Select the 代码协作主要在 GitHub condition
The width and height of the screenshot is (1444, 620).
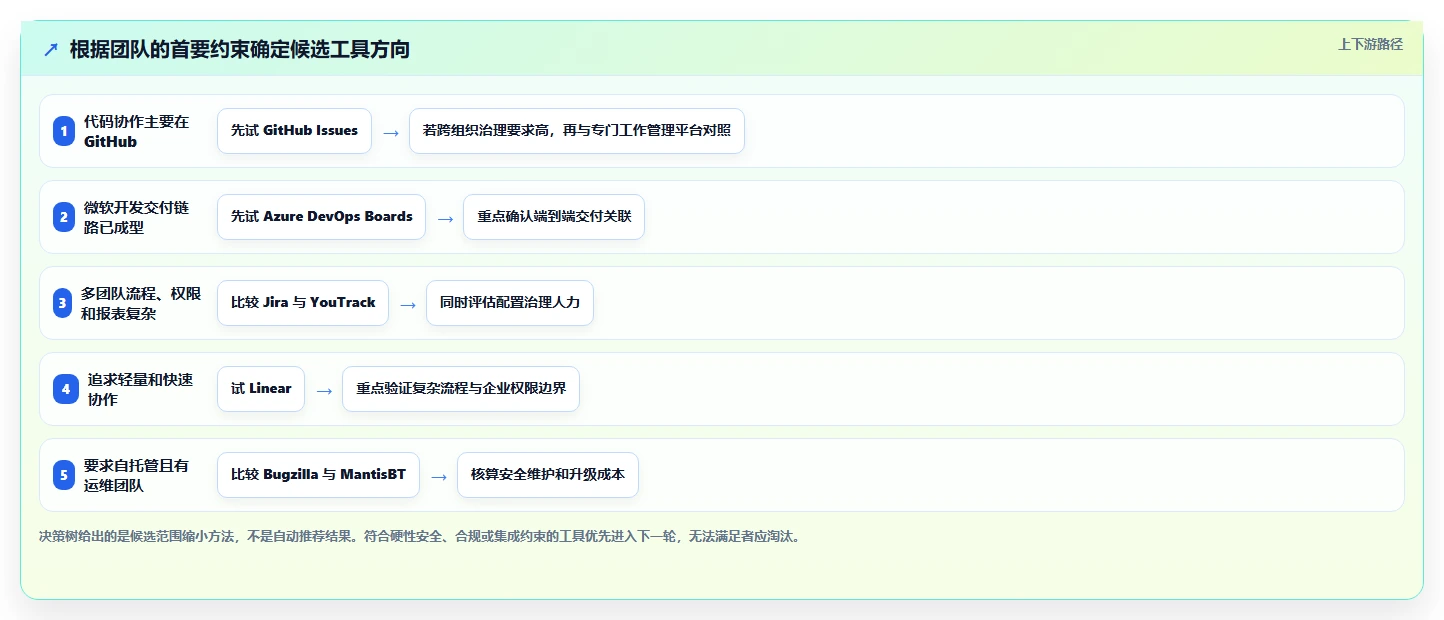pyautogui.click(x=137, y=131)
